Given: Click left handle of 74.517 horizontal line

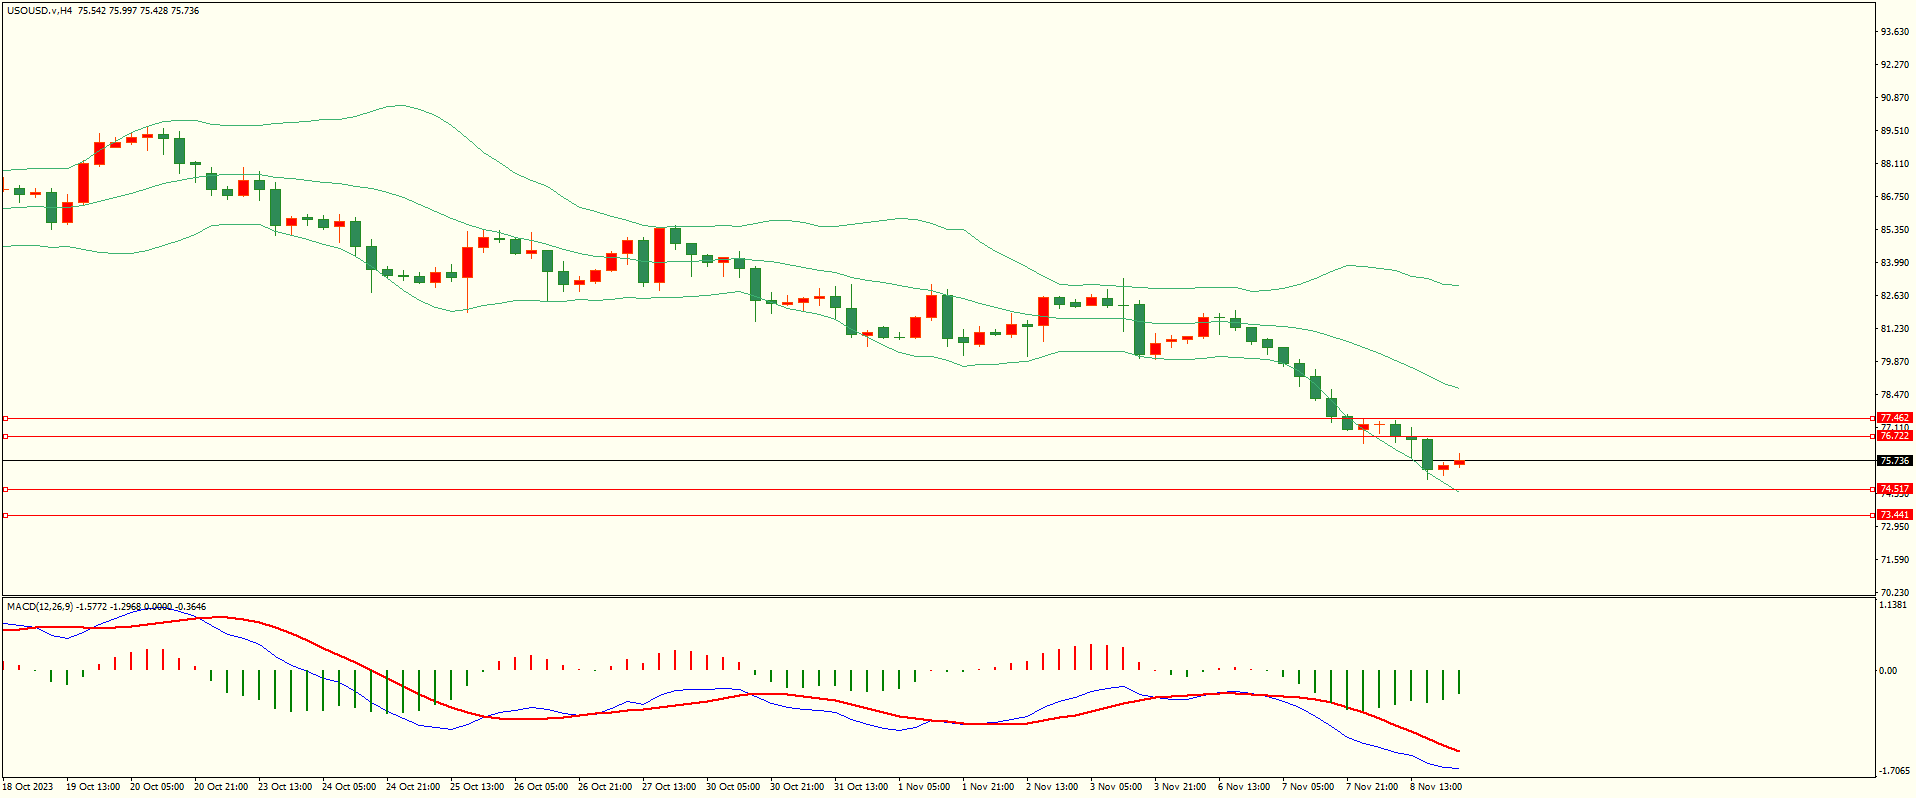Looking at the screenshot, I should click(5, 489).
